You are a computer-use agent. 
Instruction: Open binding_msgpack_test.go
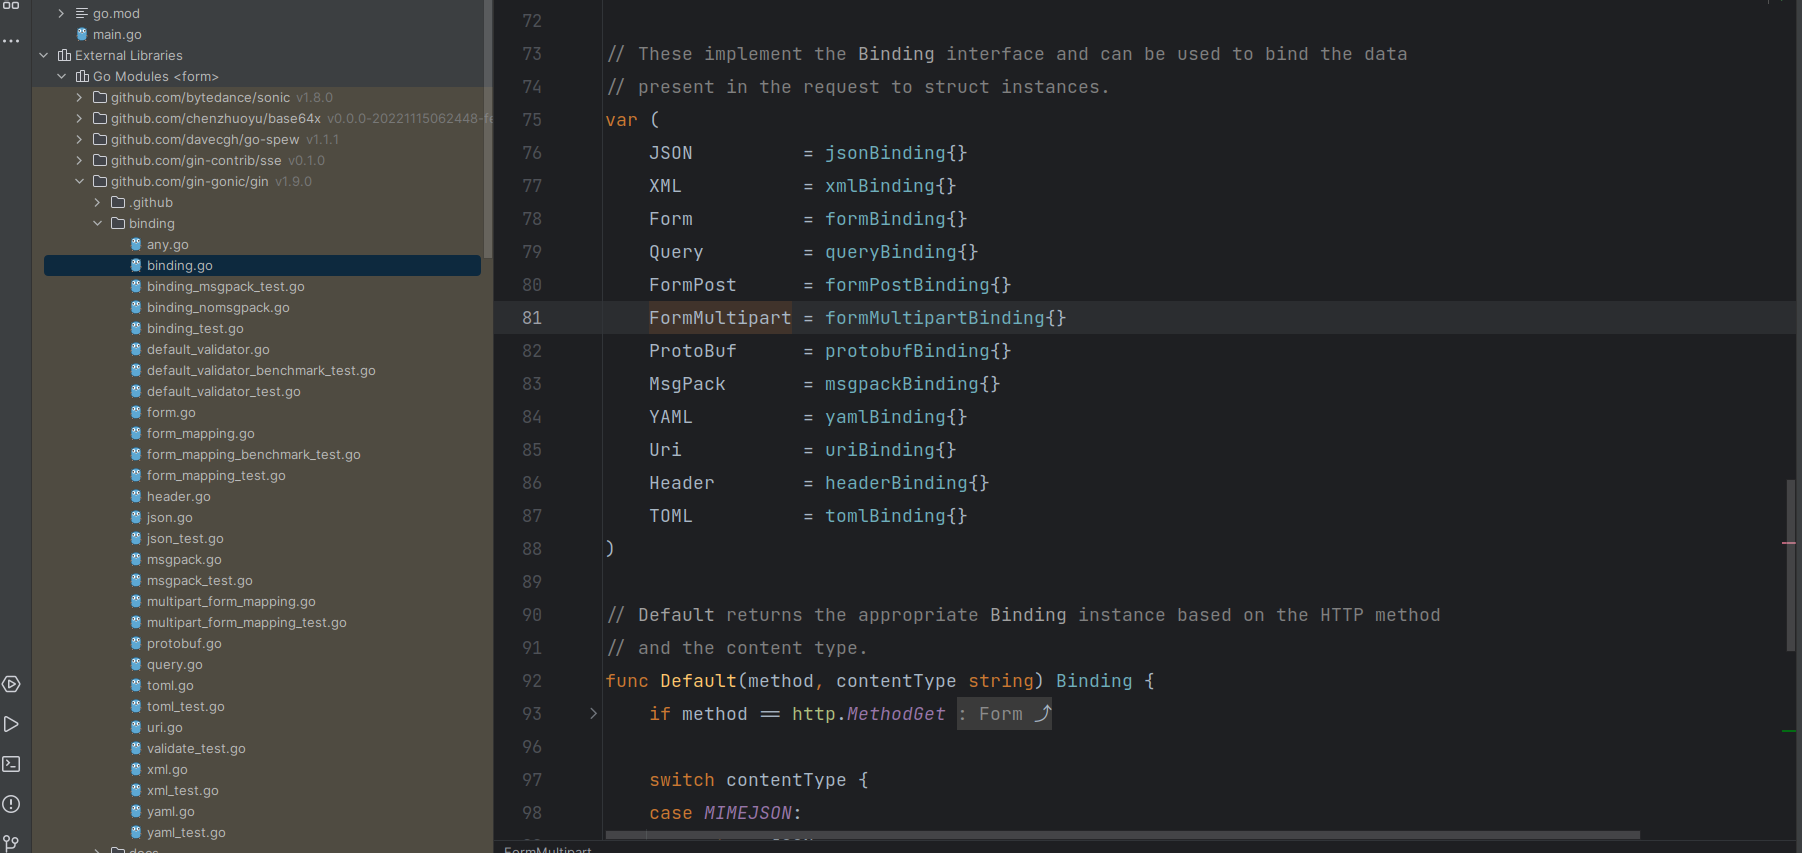coord(225,286)
